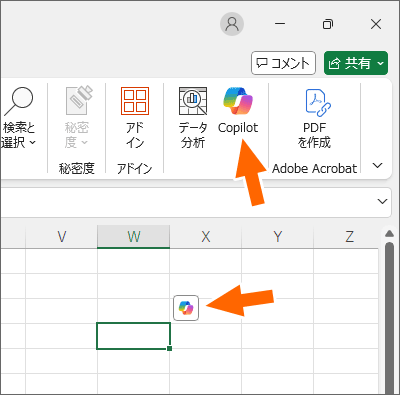Open the アドイン (Add-ins) button
400x395 pixels.
click(x=135, y=117)
